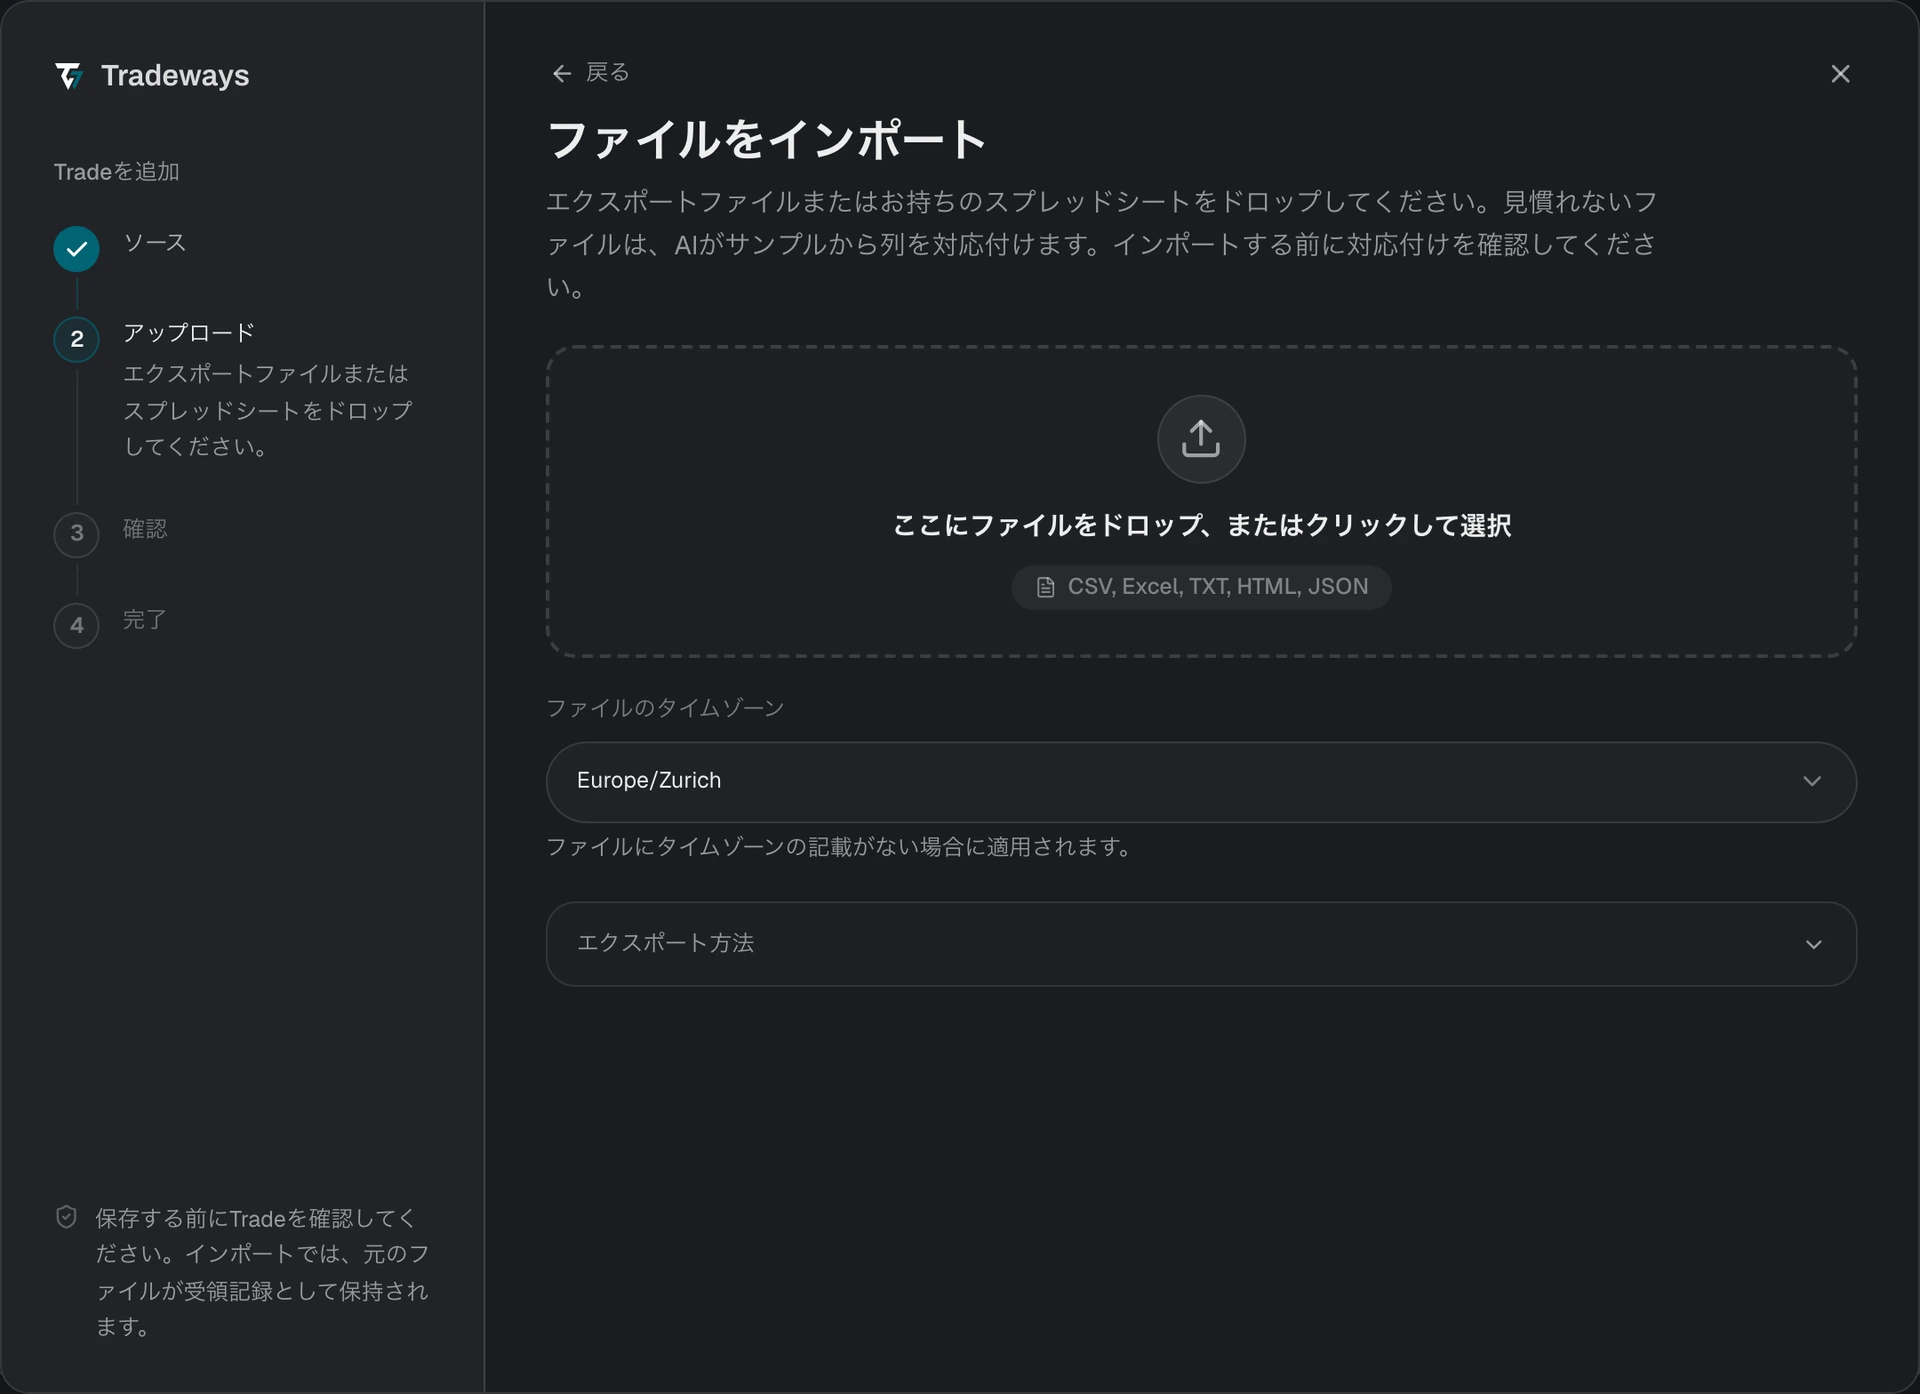
Task: Click the ファイルをインポート title
Action: (x=767, y=139)
